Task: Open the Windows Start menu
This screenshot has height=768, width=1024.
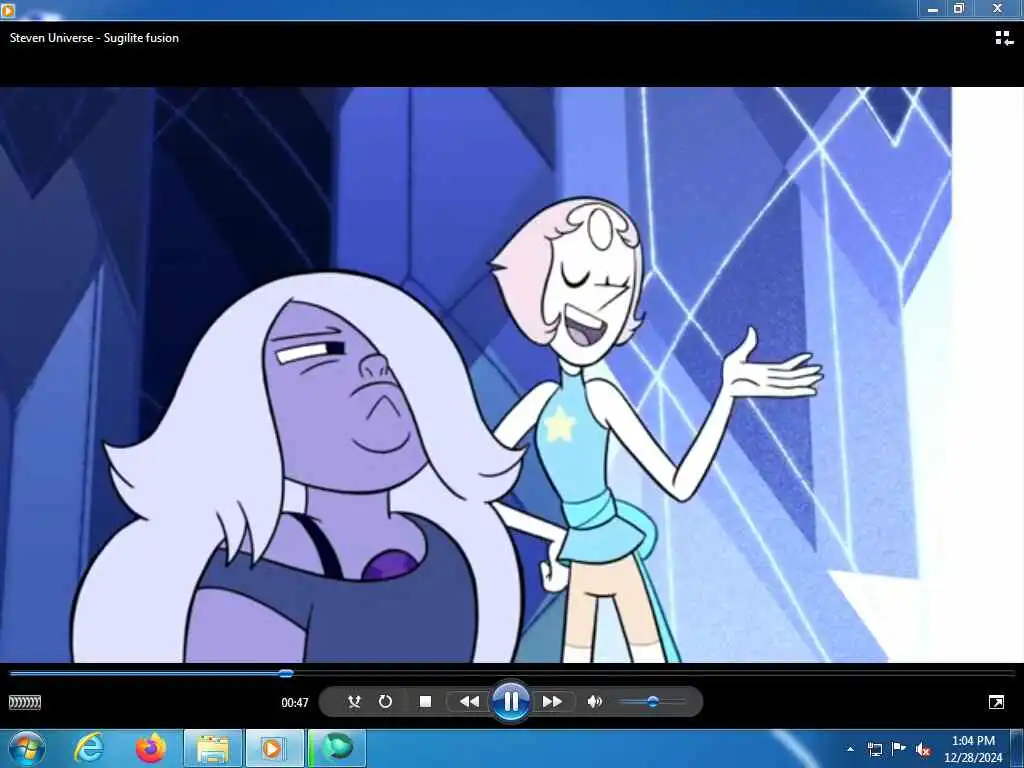Action: click(x=27, y=748)
